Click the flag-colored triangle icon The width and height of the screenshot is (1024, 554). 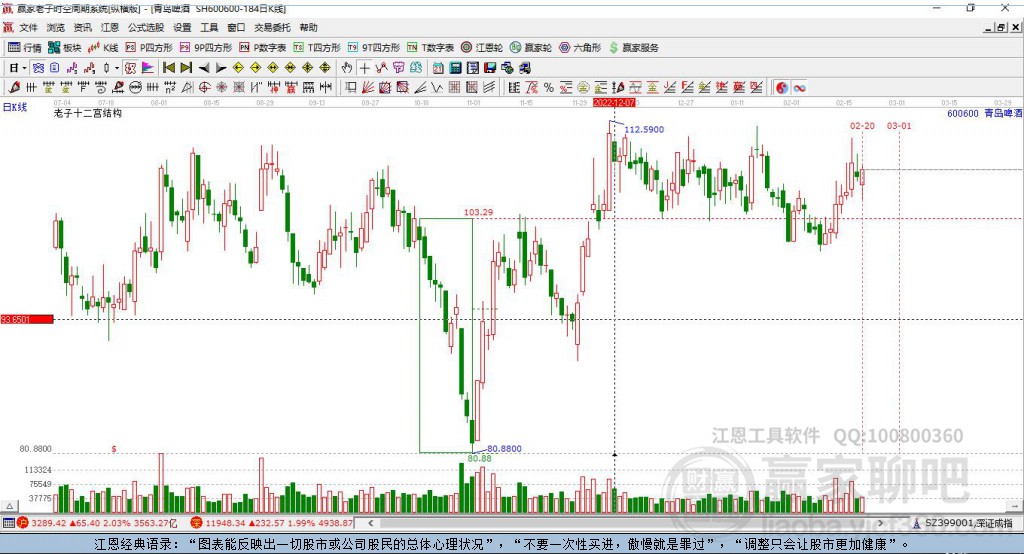148,68
